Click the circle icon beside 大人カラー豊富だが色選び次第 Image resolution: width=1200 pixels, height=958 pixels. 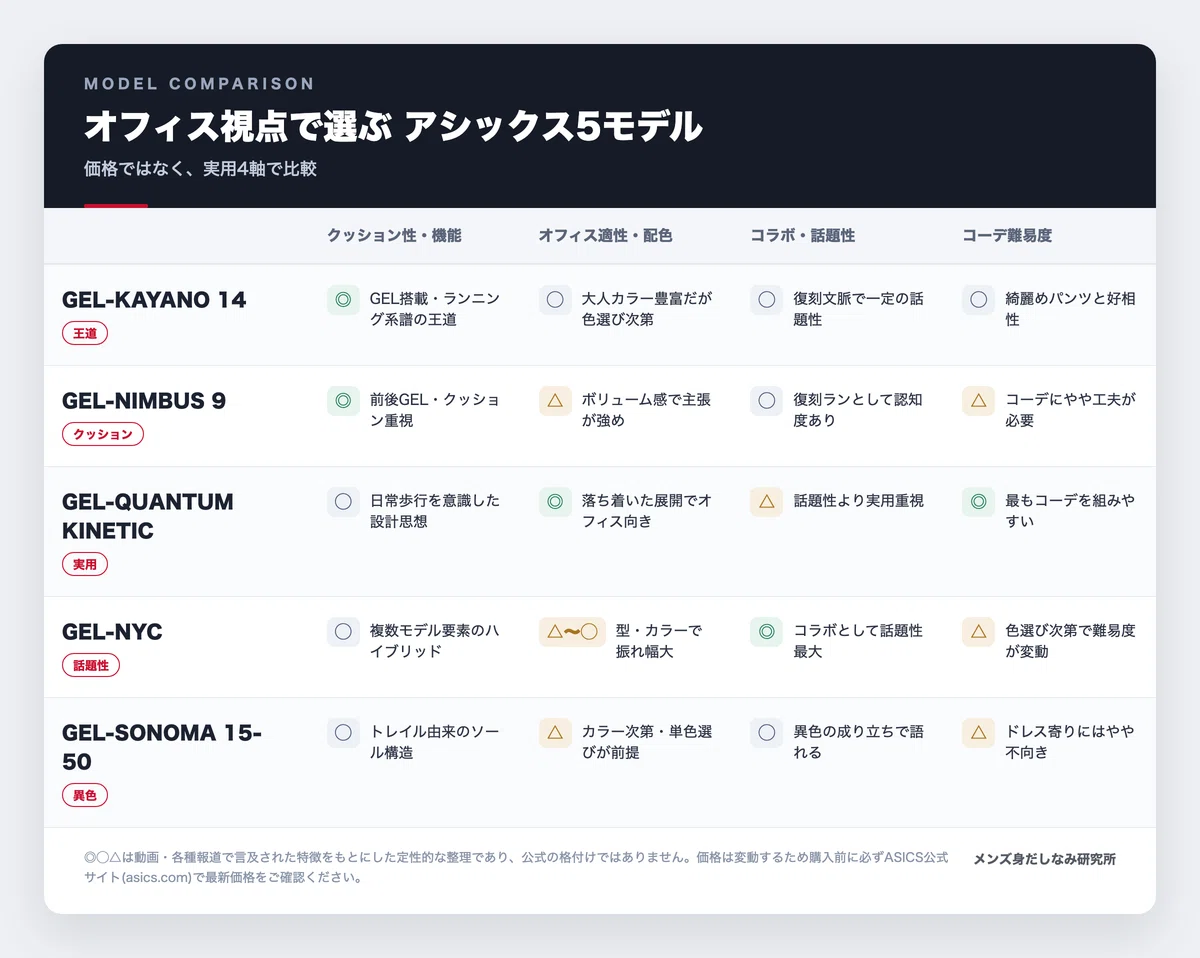555,299
